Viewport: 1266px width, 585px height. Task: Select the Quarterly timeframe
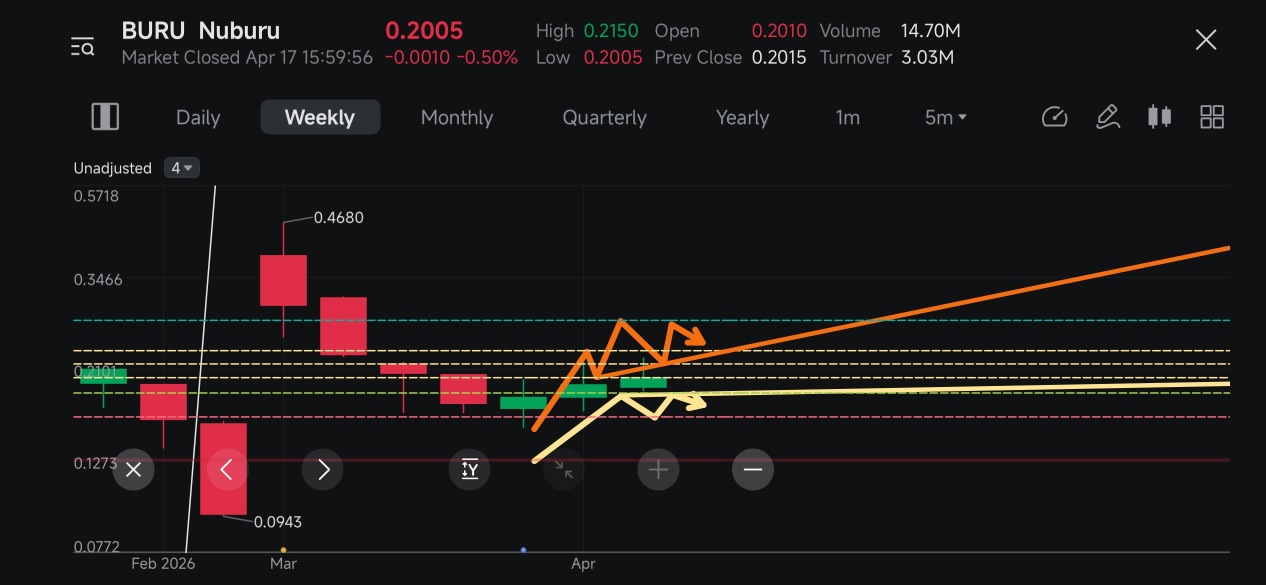[x=605, y=117]
